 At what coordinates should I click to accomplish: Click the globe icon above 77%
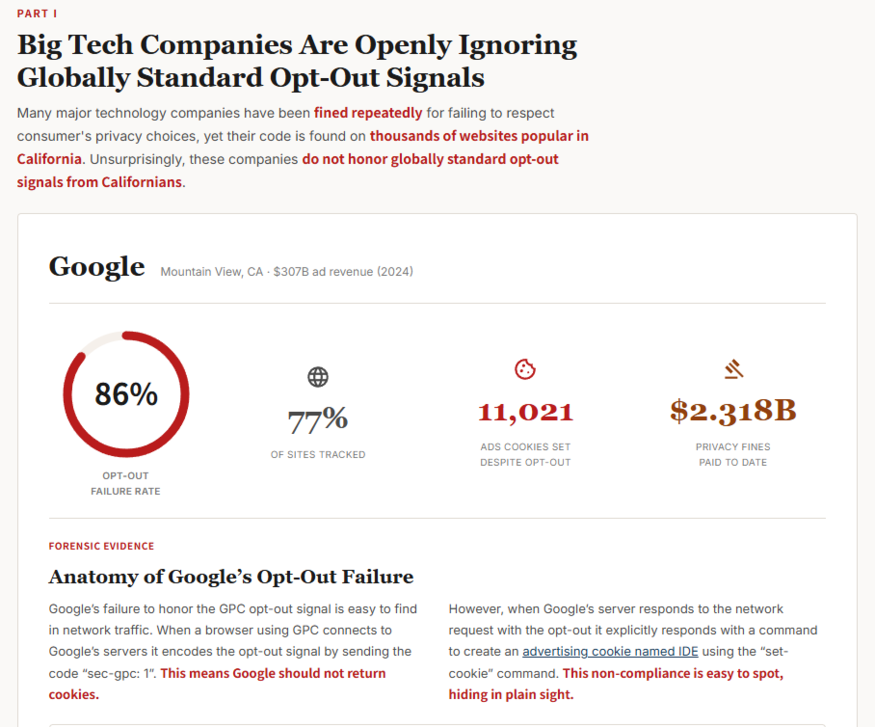318,377
